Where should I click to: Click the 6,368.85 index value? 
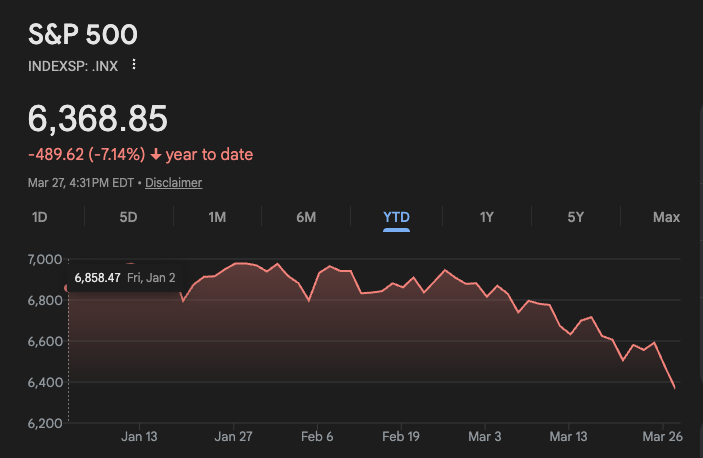(97, 119)
